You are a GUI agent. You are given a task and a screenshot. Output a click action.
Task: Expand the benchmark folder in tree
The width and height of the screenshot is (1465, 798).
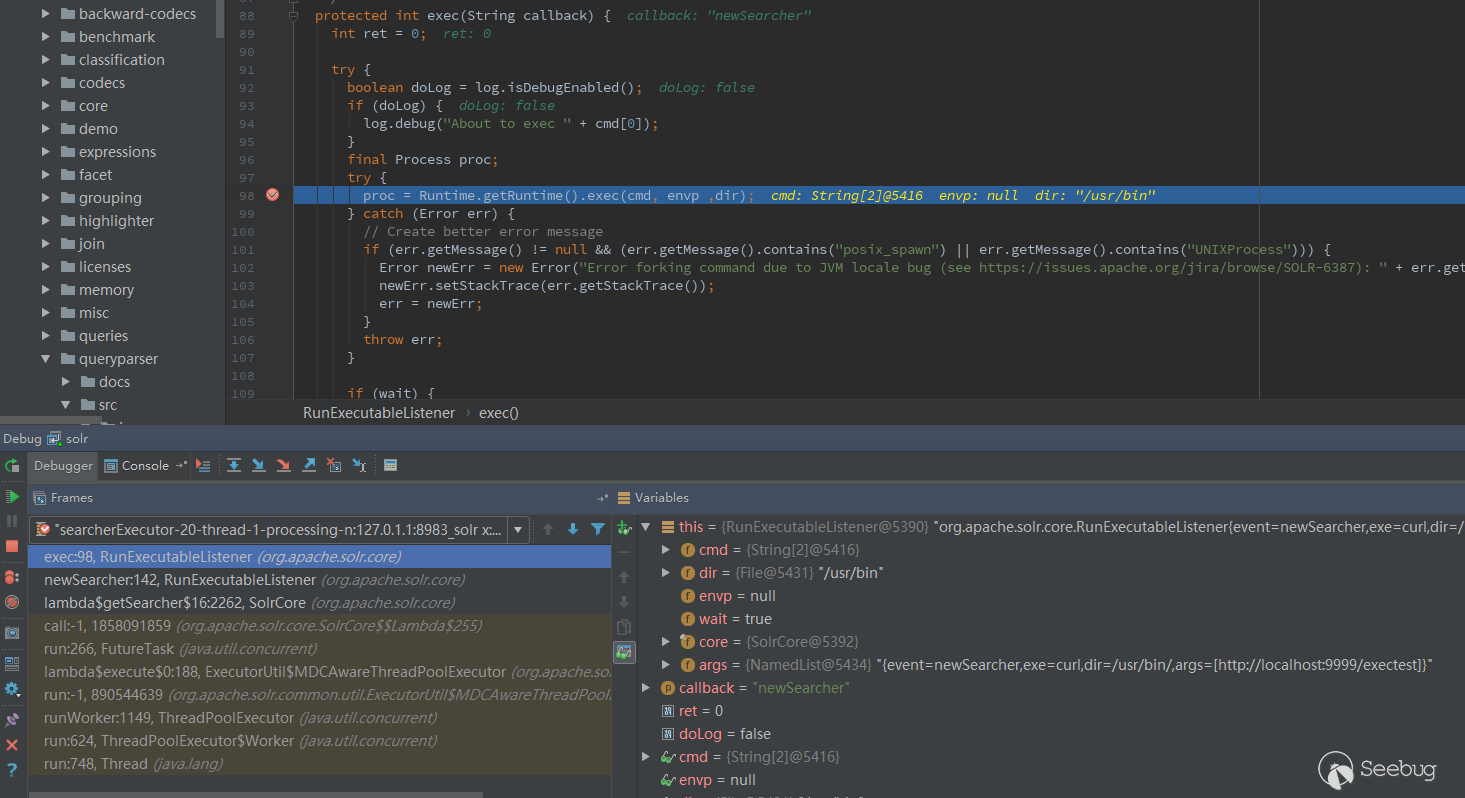[46, 37]
